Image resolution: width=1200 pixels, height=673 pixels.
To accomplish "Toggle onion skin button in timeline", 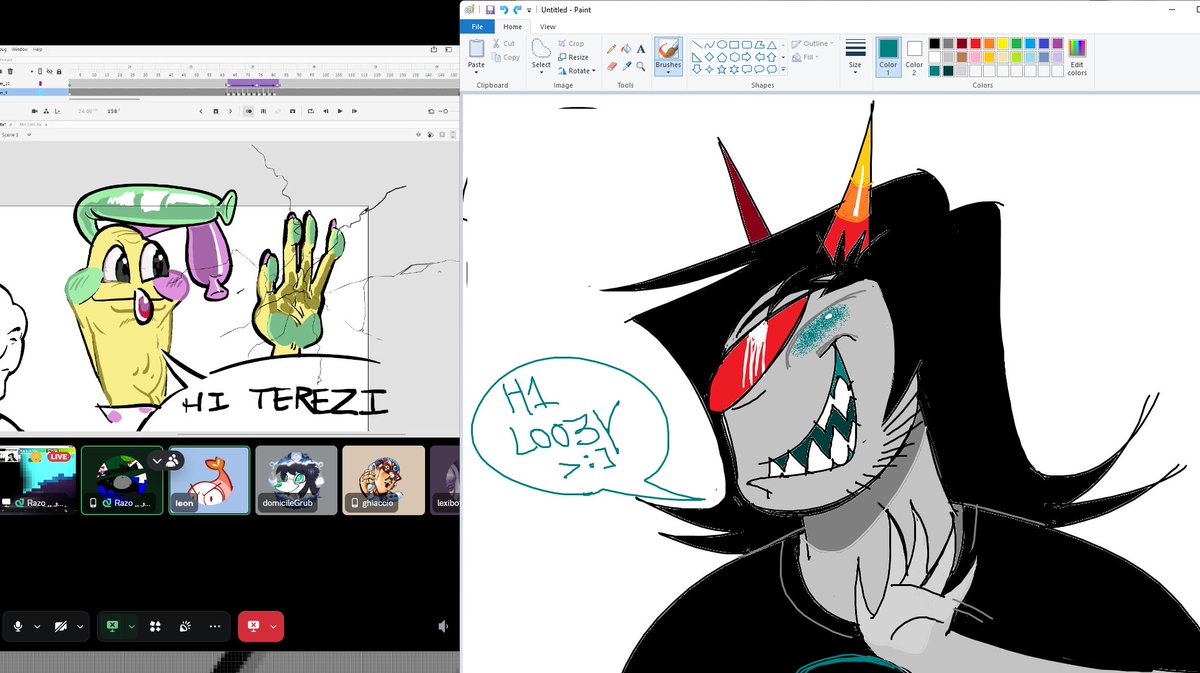I will point(249,111).
